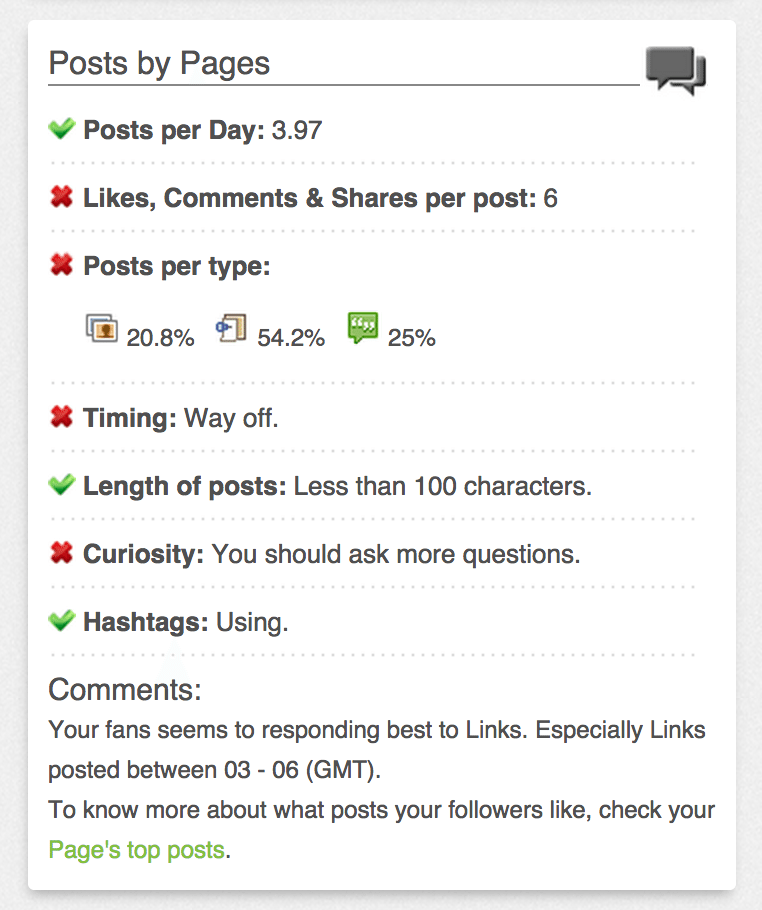The height and width of the screenshot is (910, 762).
Task: Select the 3.97 Posts per Day value
Action: pyautogui.click(x=295, y=129)
